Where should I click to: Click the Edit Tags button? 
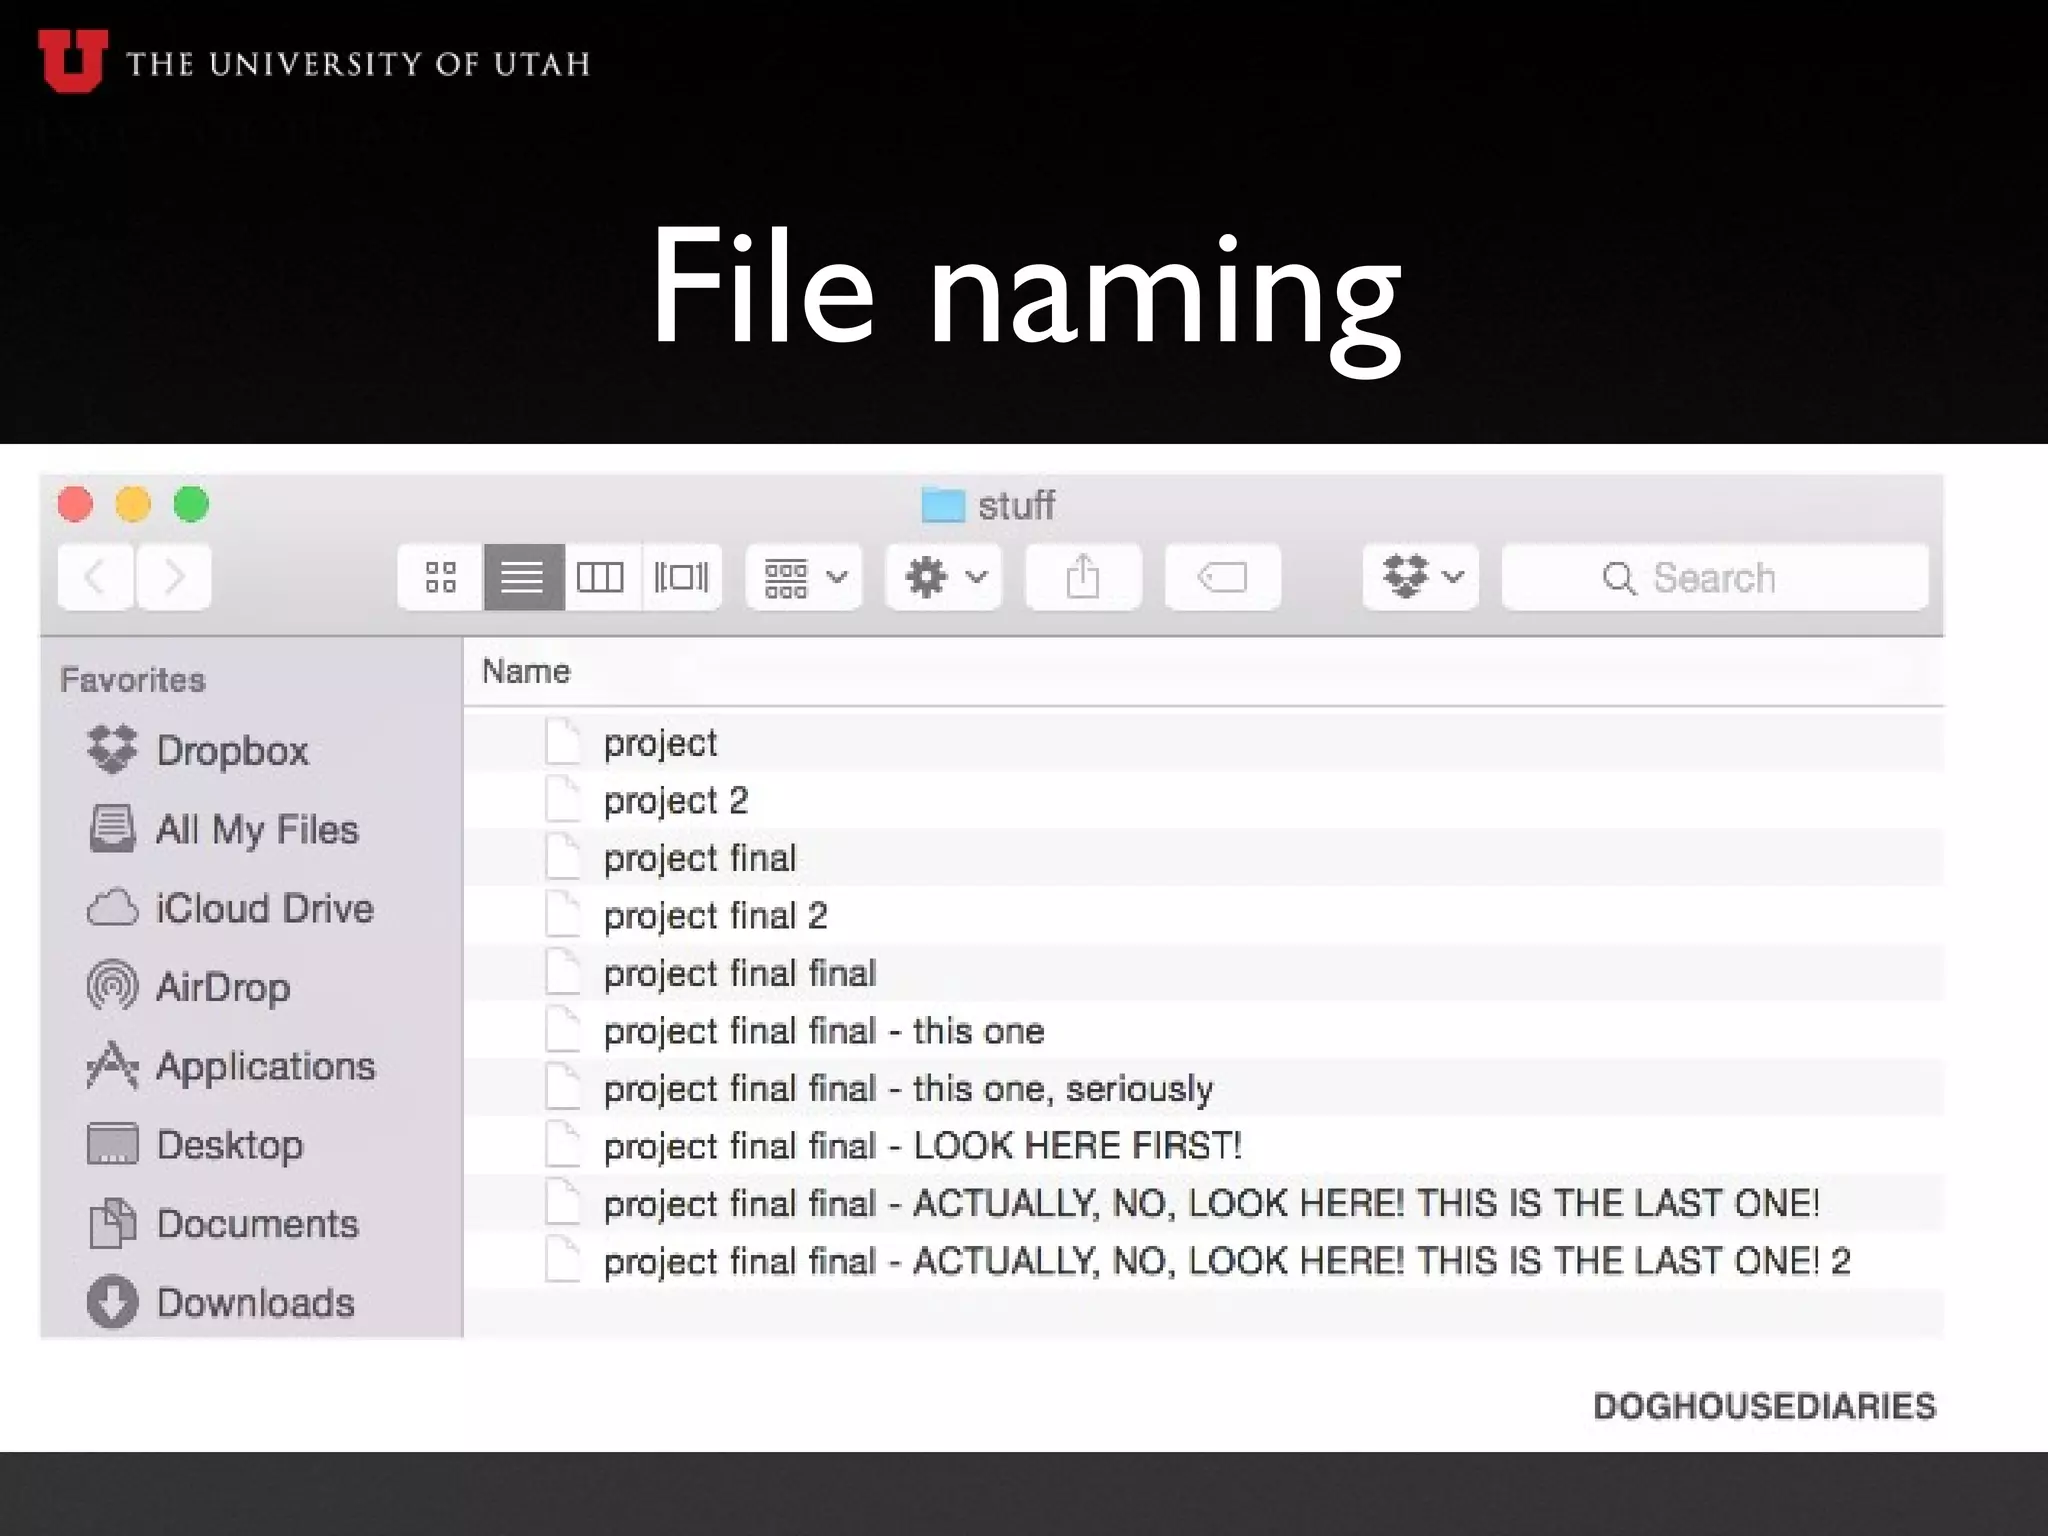(x=1223, y=577)
